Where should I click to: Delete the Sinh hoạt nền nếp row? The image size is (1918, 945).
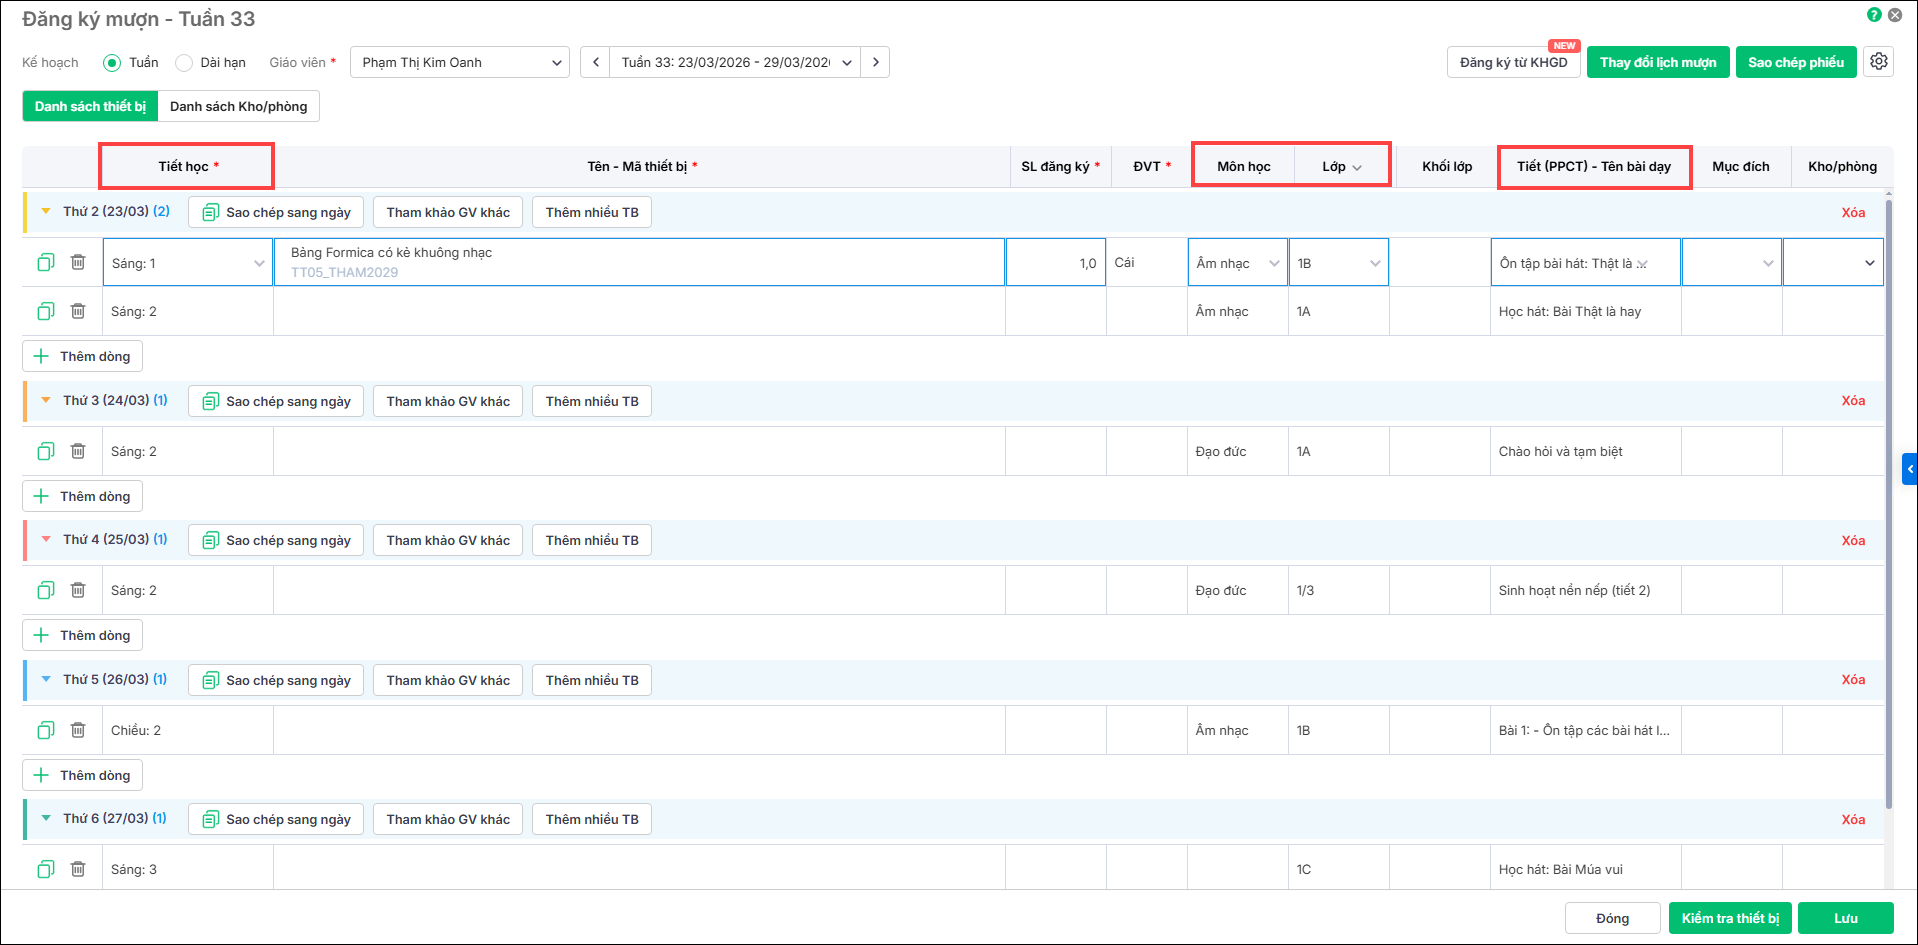coord(78,590)
